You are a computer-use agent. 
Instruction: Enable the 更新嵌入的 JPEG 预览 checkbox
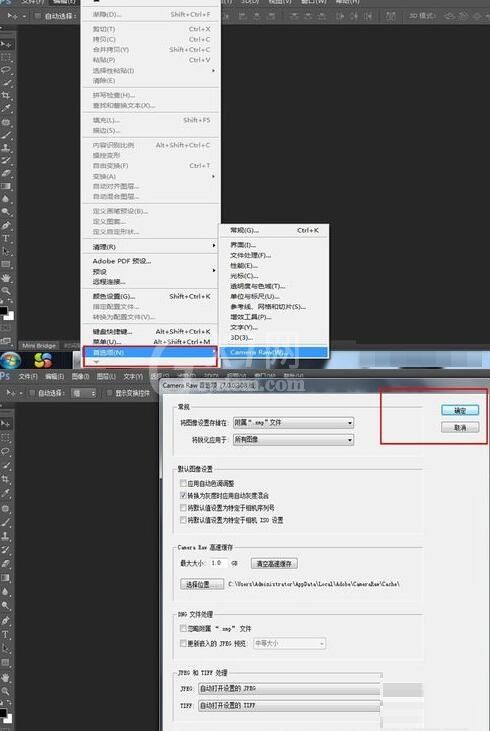[x=183, y=643]
